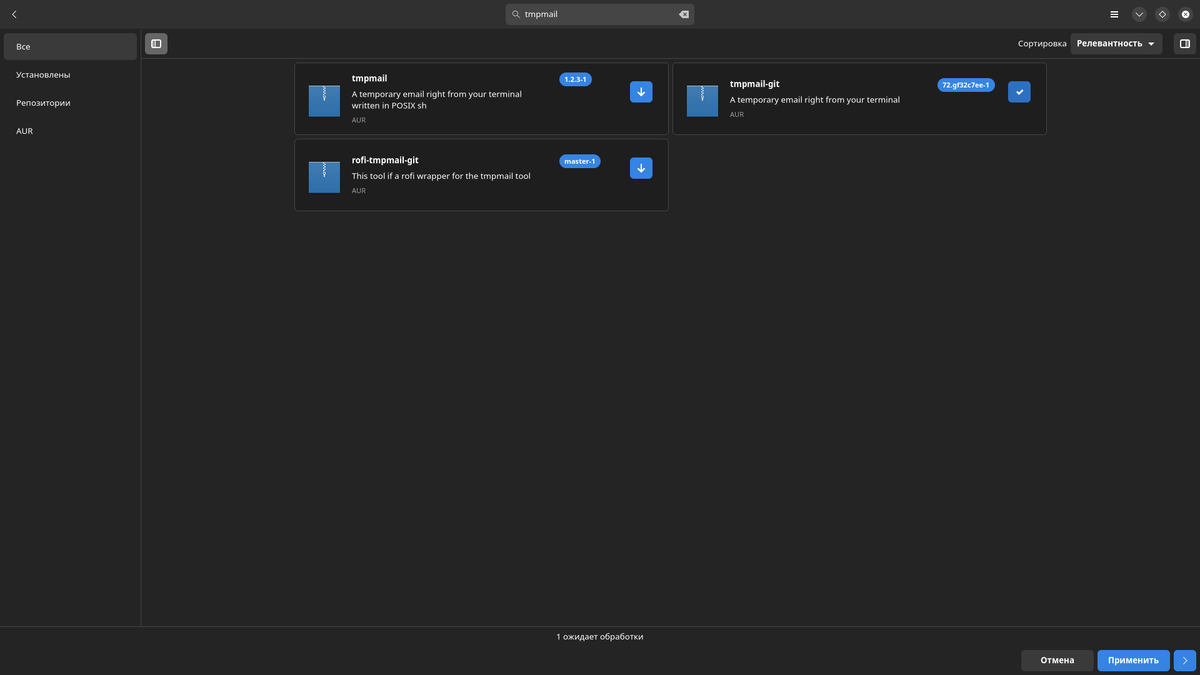
Task: Click the chevron-down circle button in top bar
Action: [x=1138, y=14]
